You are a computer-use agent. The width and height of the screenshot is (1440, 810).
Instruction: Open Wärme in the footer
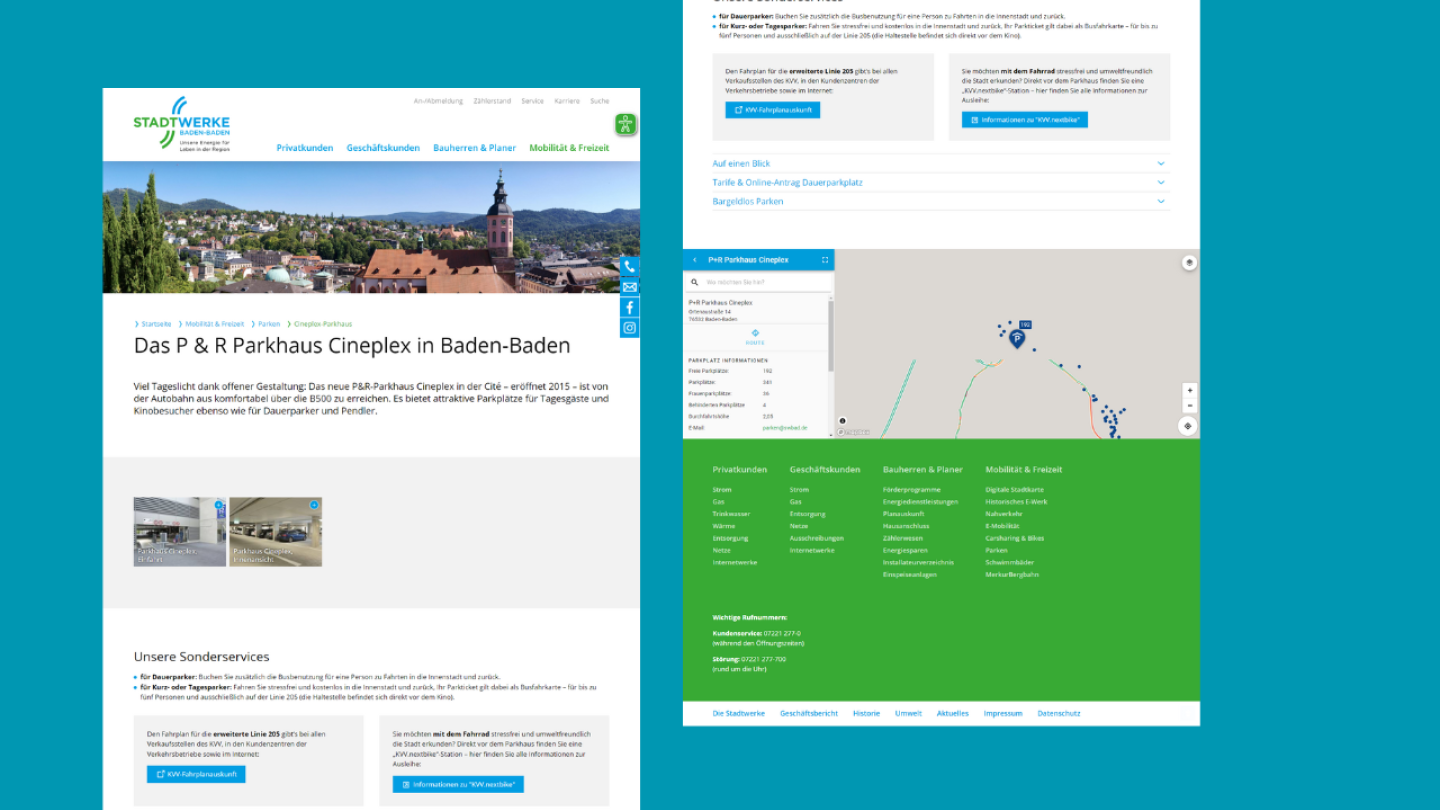click(724, 526)
